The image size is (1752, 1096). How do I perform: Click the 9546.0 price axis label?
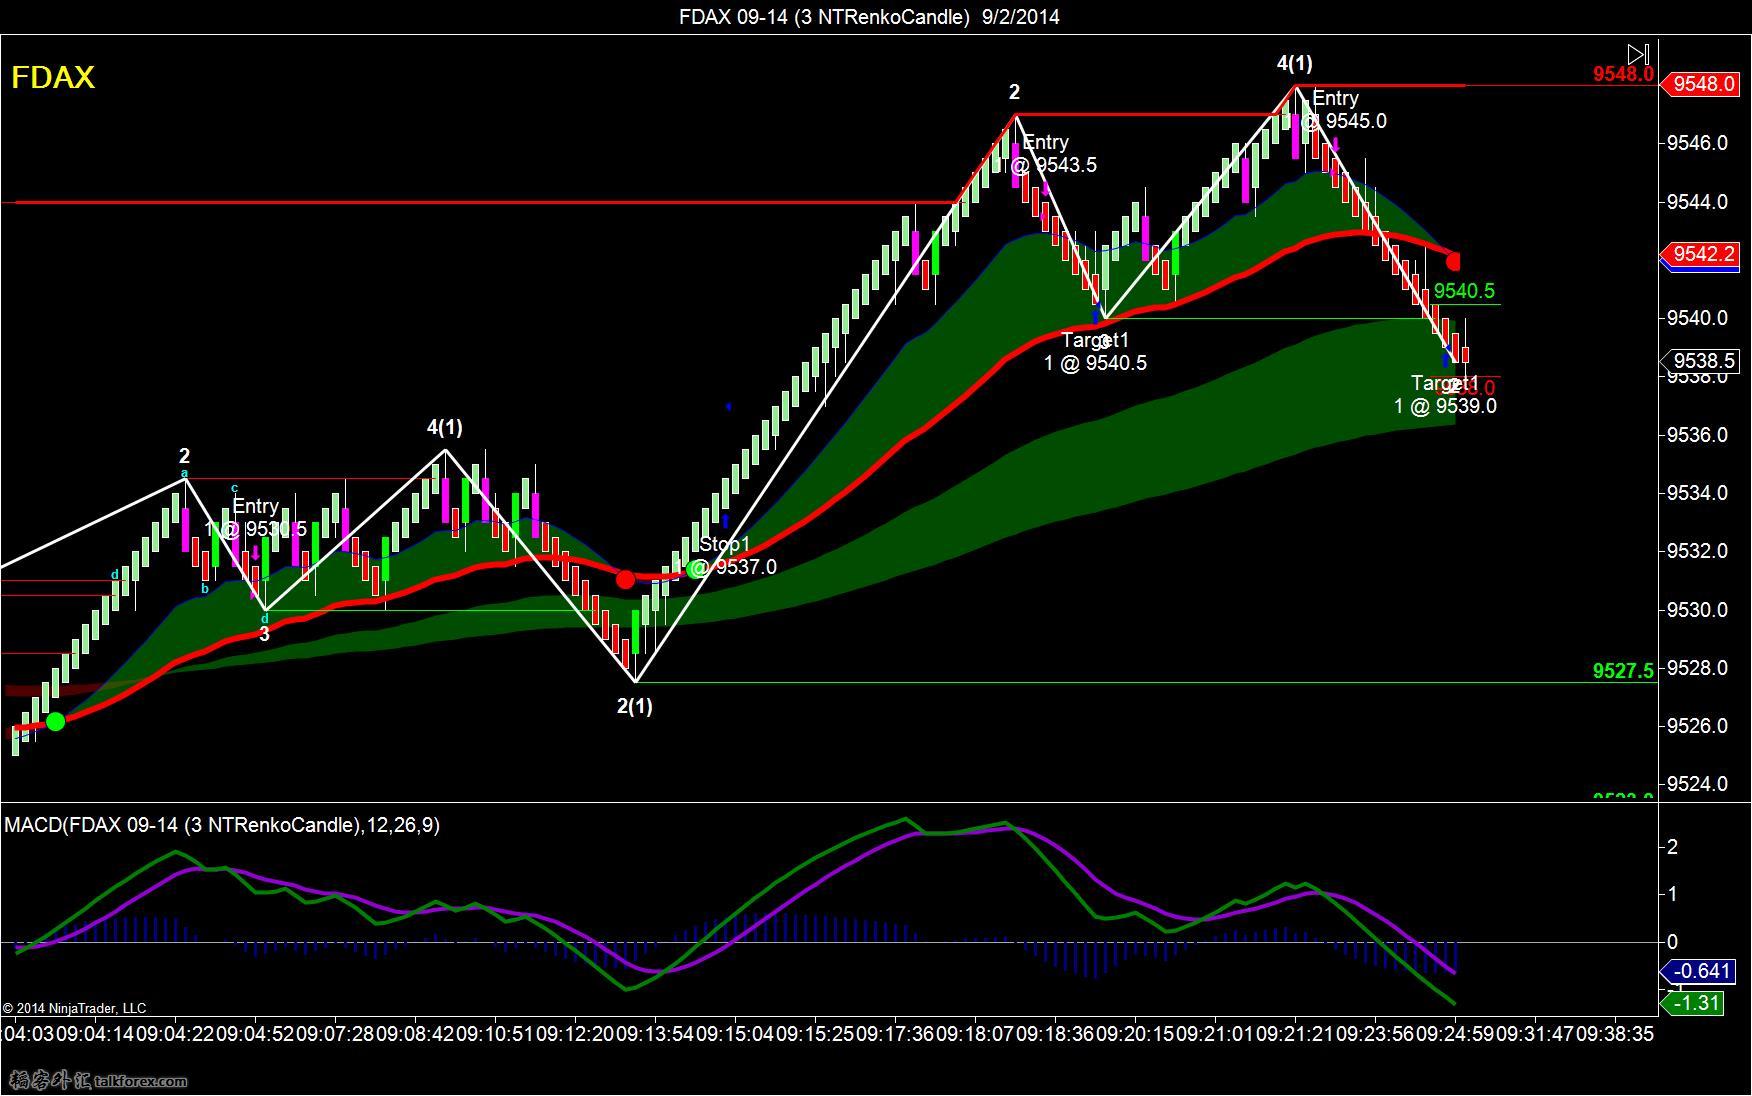[x=1697, y=143]
